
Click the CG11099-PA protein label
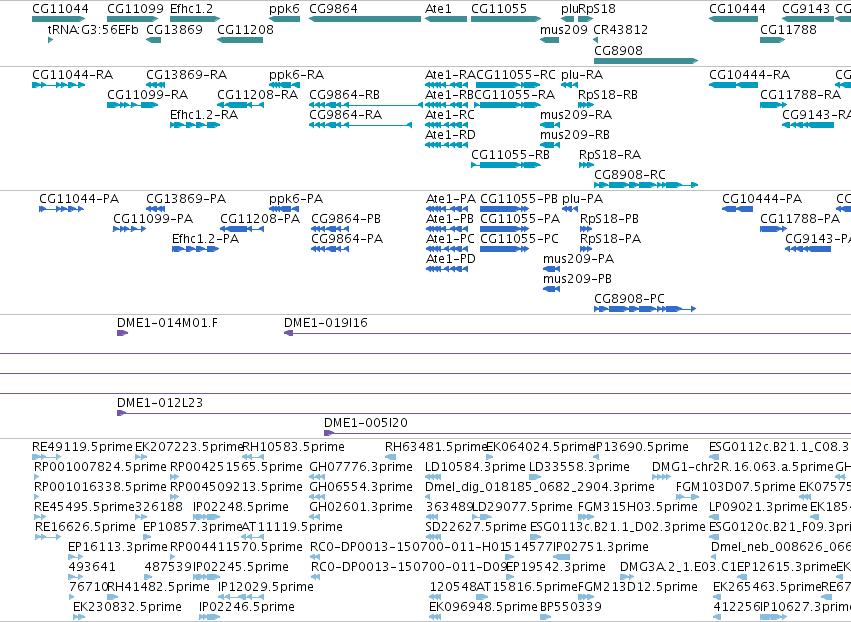153,219
